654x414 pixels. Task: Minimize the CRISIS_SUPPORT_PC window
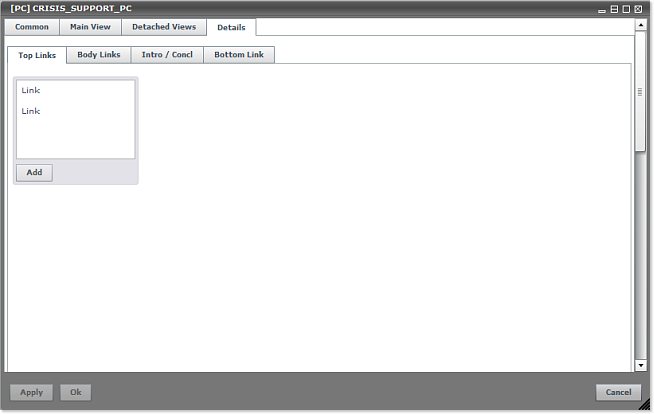602,9
